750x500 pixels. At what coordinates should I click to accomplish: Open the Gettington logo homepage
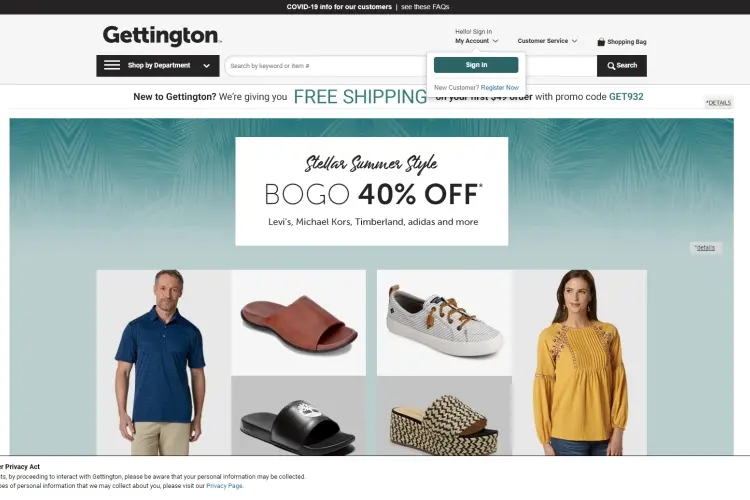point(162,36)
